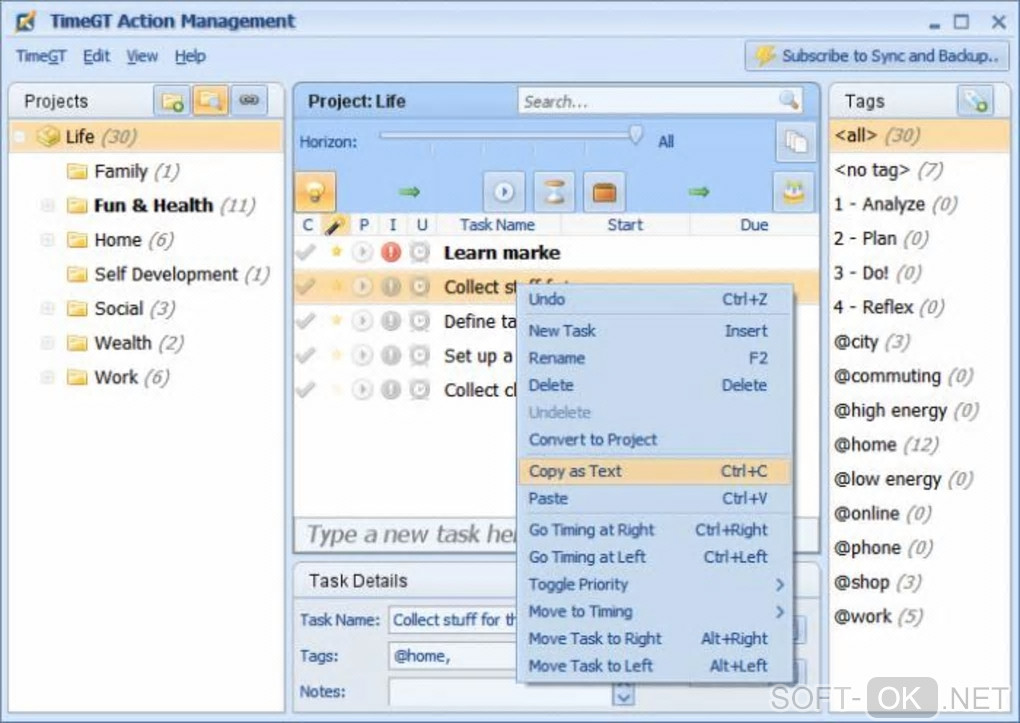The width and height of the screenshot is (1020, 723).
Task: Expand the Work folder node
Action: [47, 377]
